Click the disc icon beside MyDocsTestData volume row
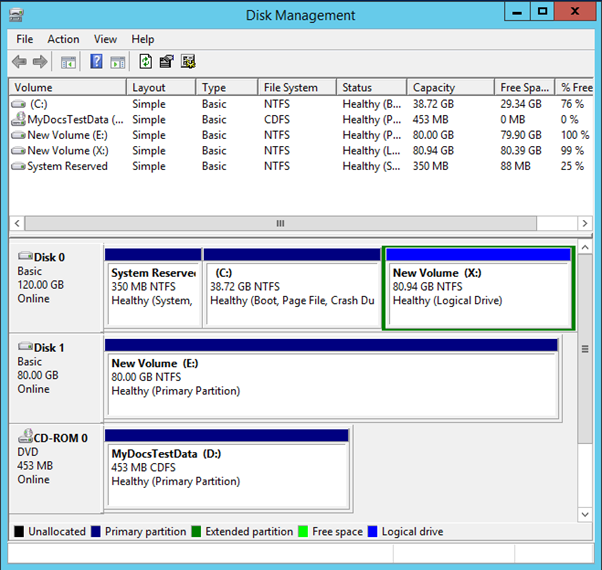The image size is (602, 570). point(18,119)
